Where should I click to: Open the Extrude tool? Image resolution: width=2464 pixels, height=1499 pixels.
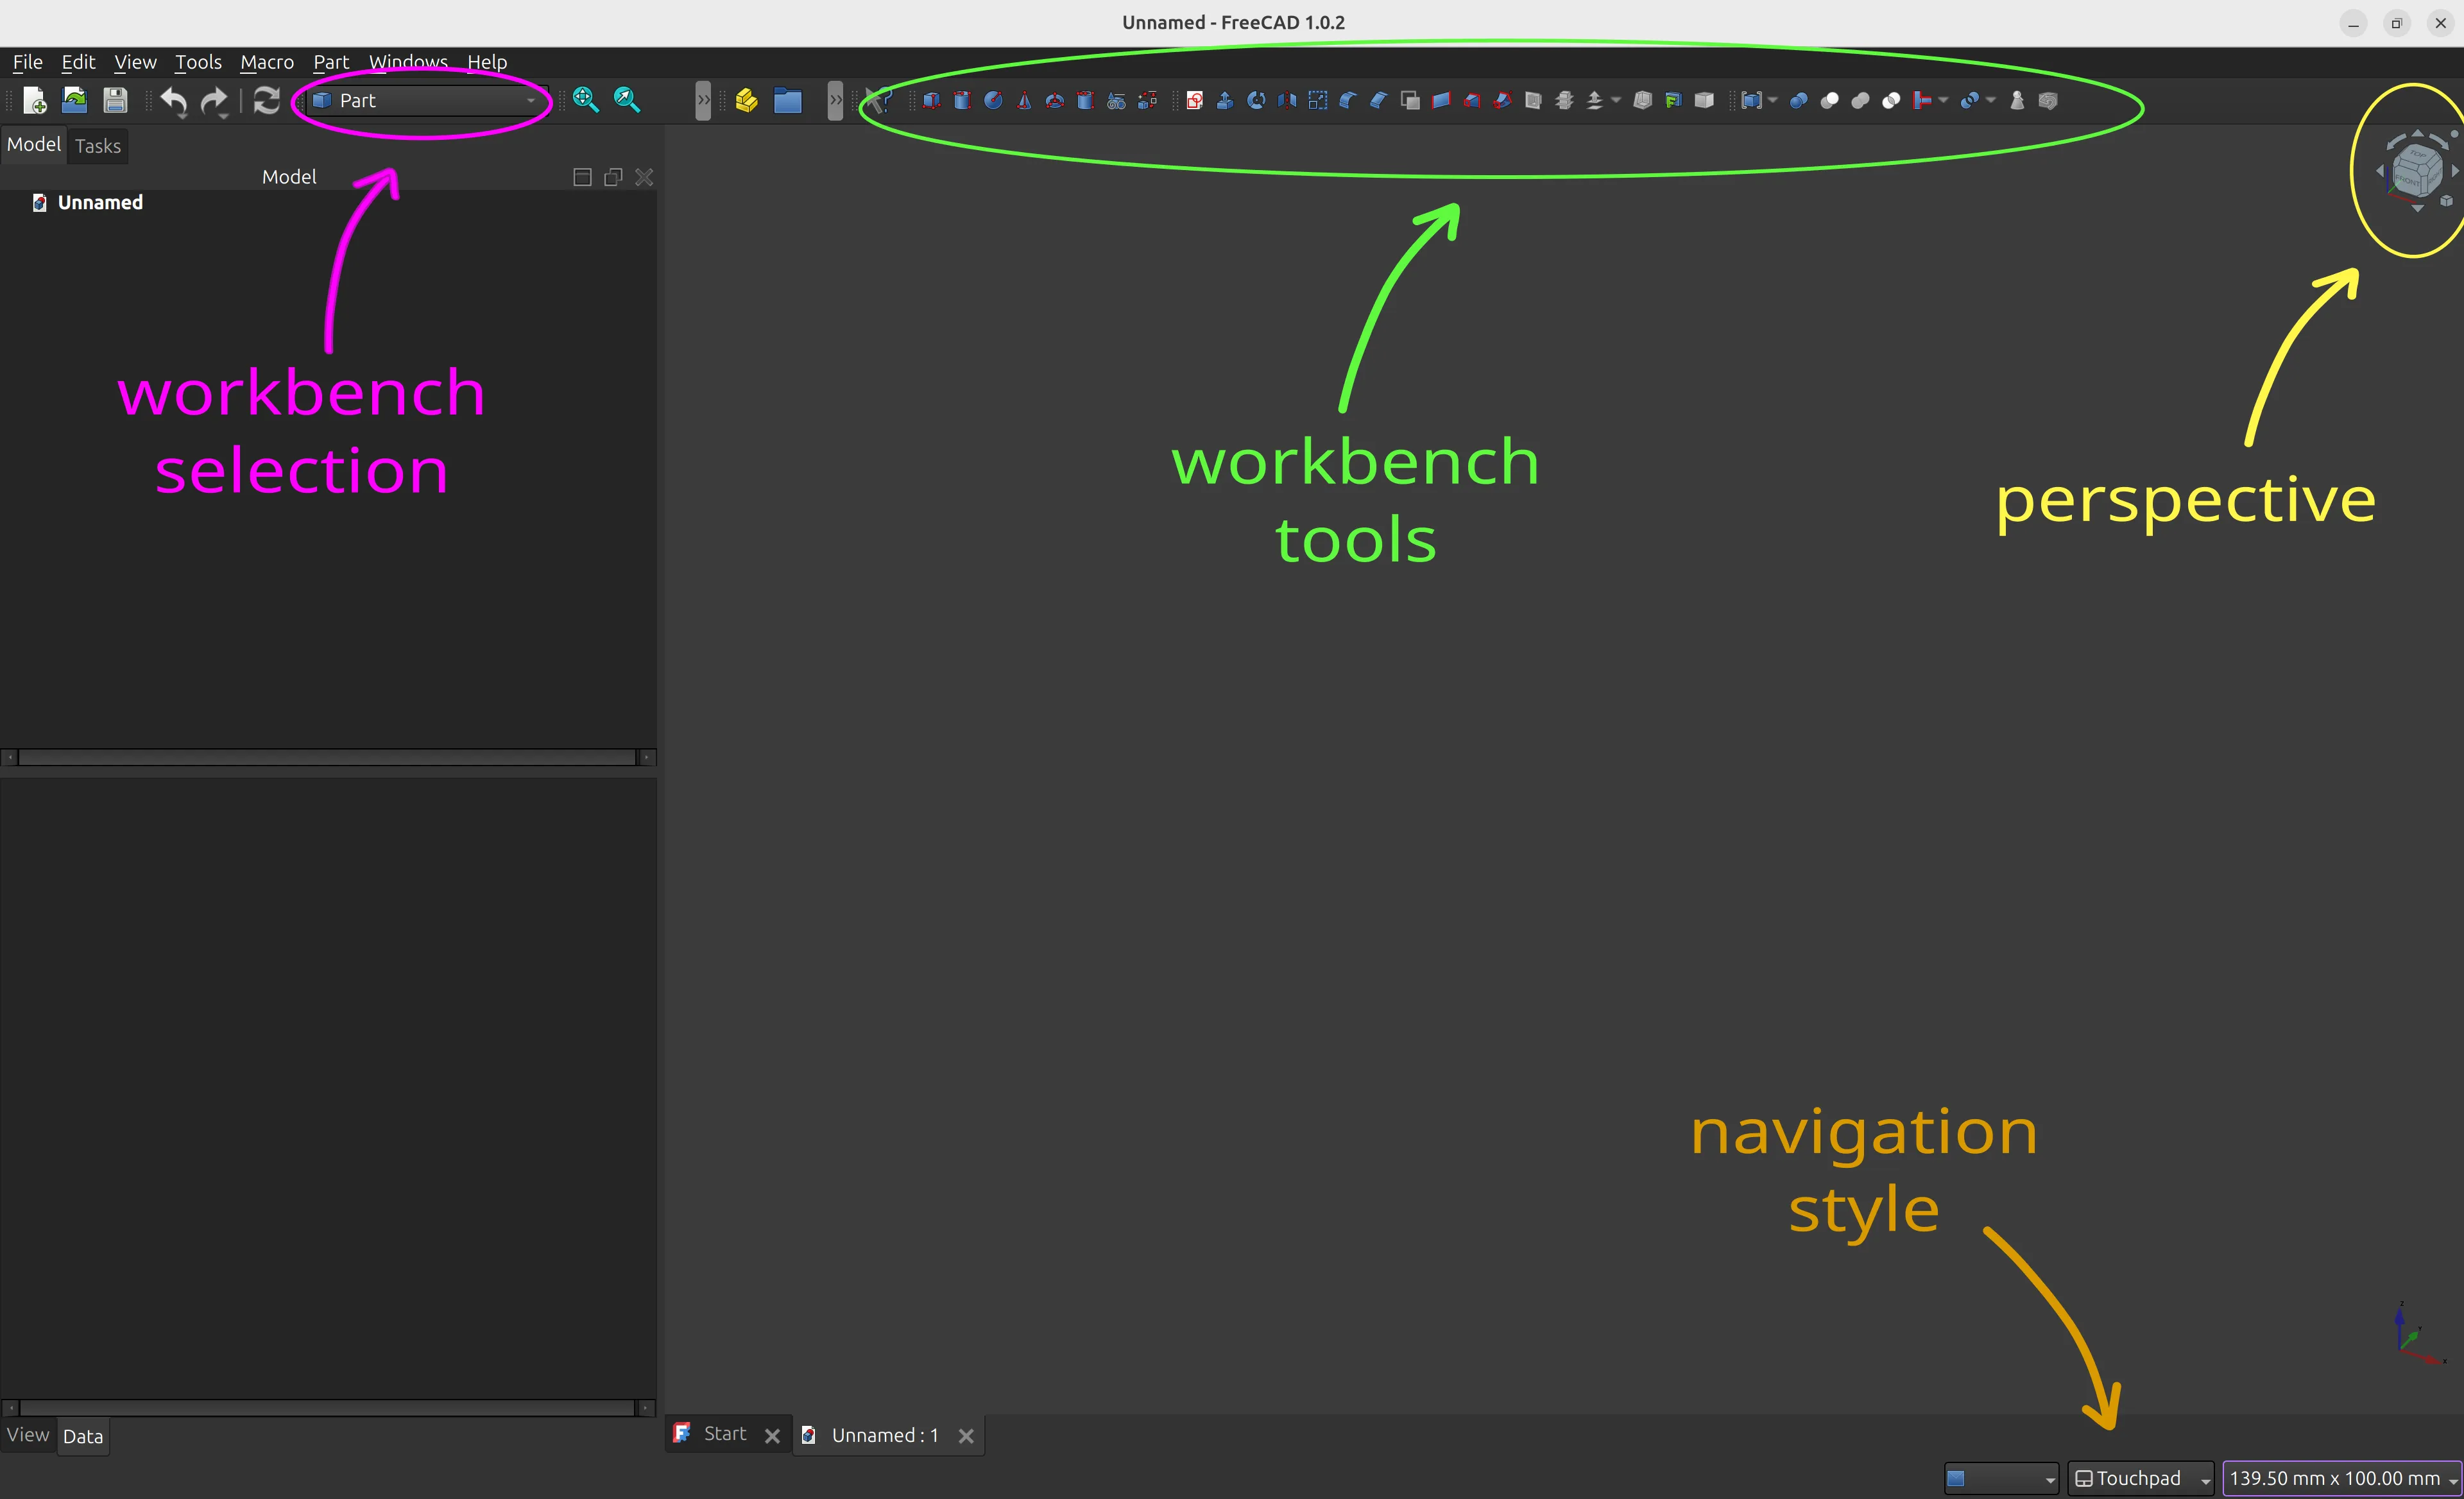(x=1225, y=100)
